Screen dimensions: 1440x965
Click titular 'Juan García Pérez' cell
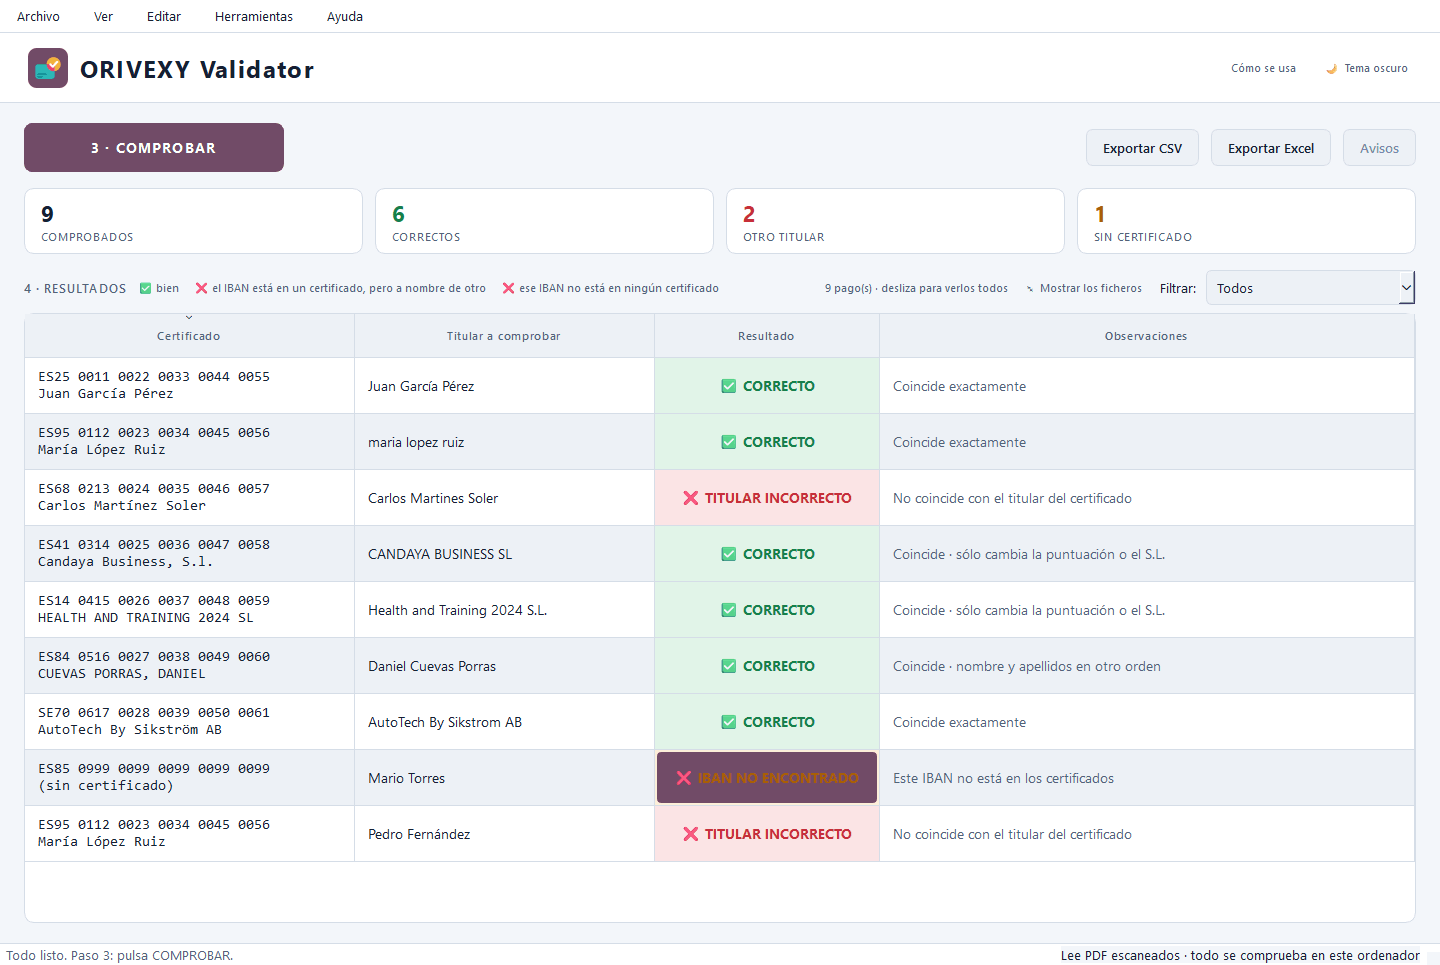coord(504,386)
